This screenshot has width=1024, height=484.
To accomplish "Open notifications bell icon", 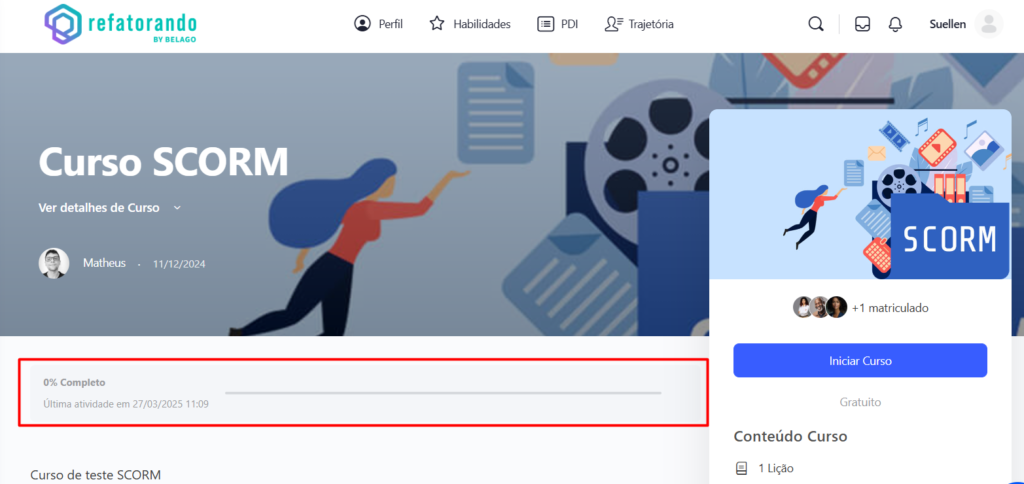I will pos(895,24).
